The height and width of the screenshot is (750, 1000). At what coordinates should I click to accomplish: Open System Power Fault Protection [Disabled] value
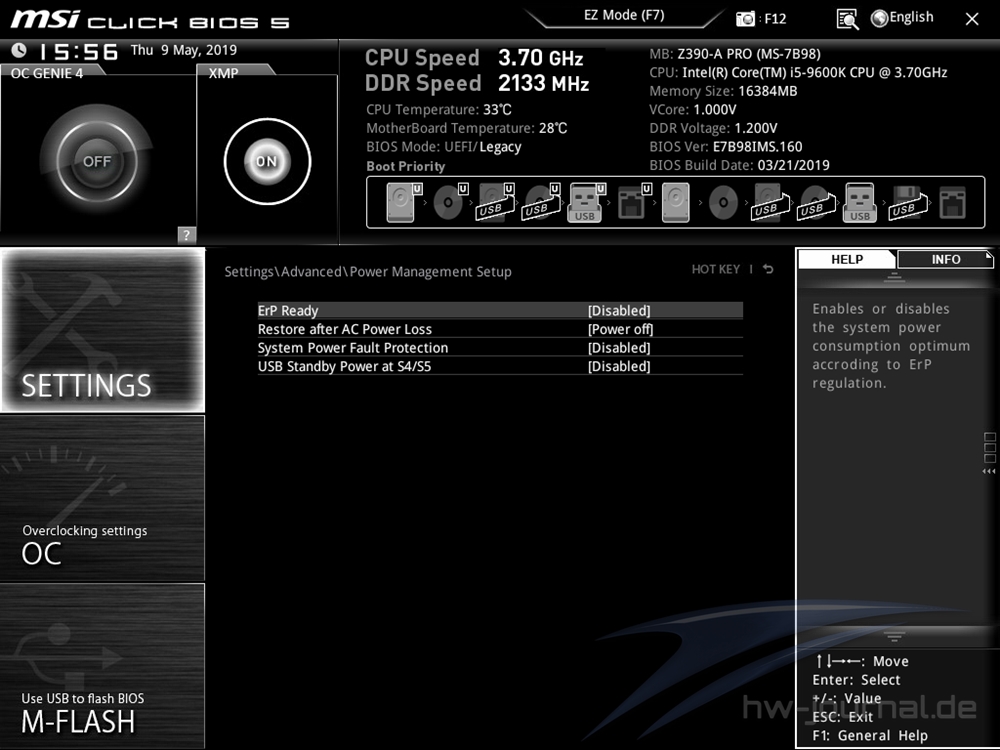(x=619, y=348)
